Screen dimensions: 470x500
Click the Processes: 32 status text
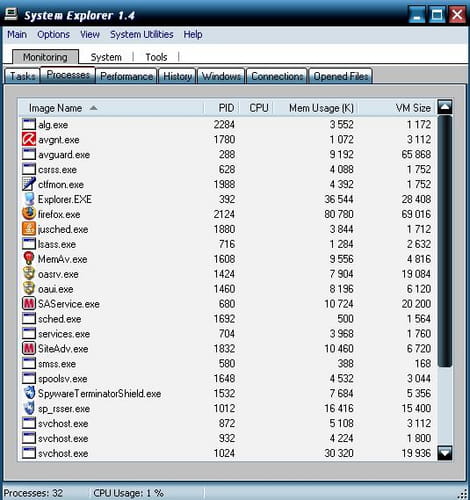coord(33,493)
